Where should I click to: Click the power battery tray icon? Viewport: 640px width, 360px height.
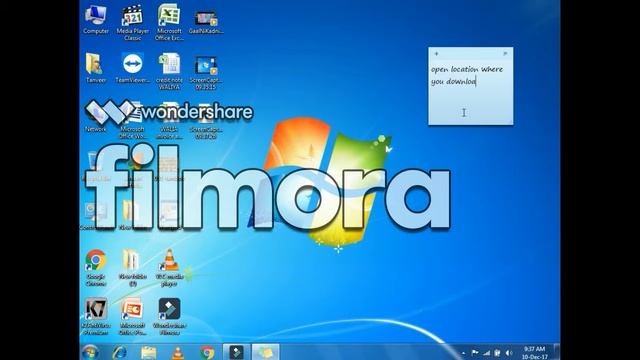pos(497,353)
